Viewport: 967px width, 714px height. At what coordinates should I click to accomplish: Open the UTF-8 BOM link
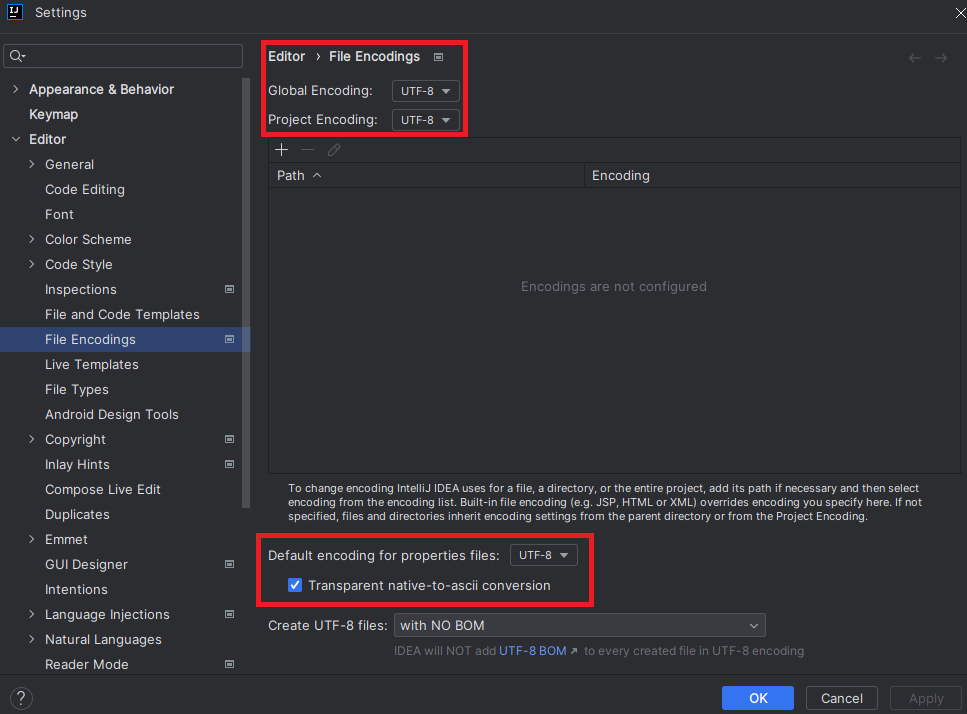(533, 650)
